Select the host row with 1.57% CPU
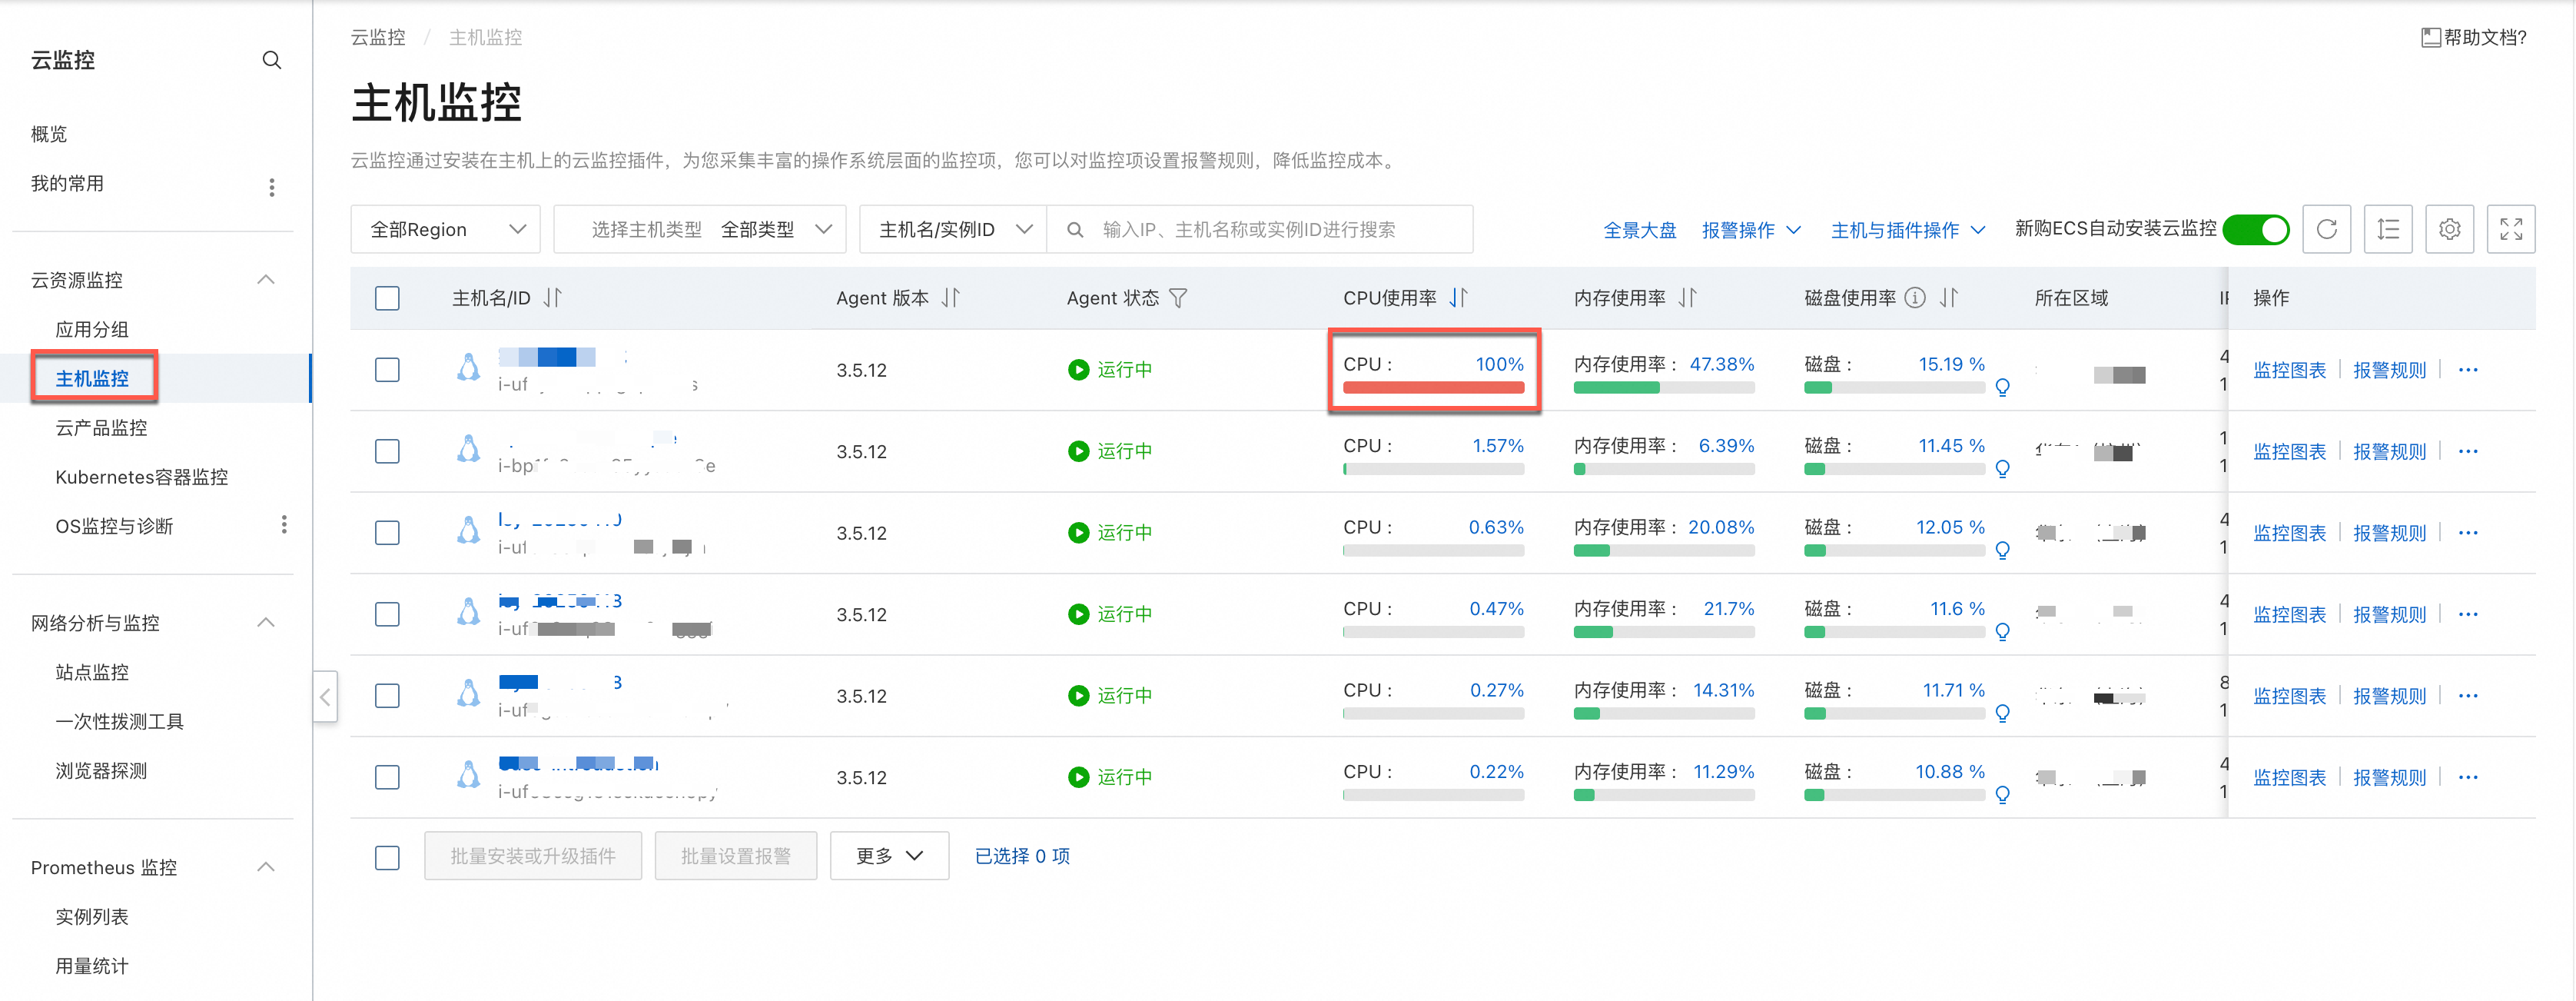This screenshot has height=1001, width=2576. (387, 452)
